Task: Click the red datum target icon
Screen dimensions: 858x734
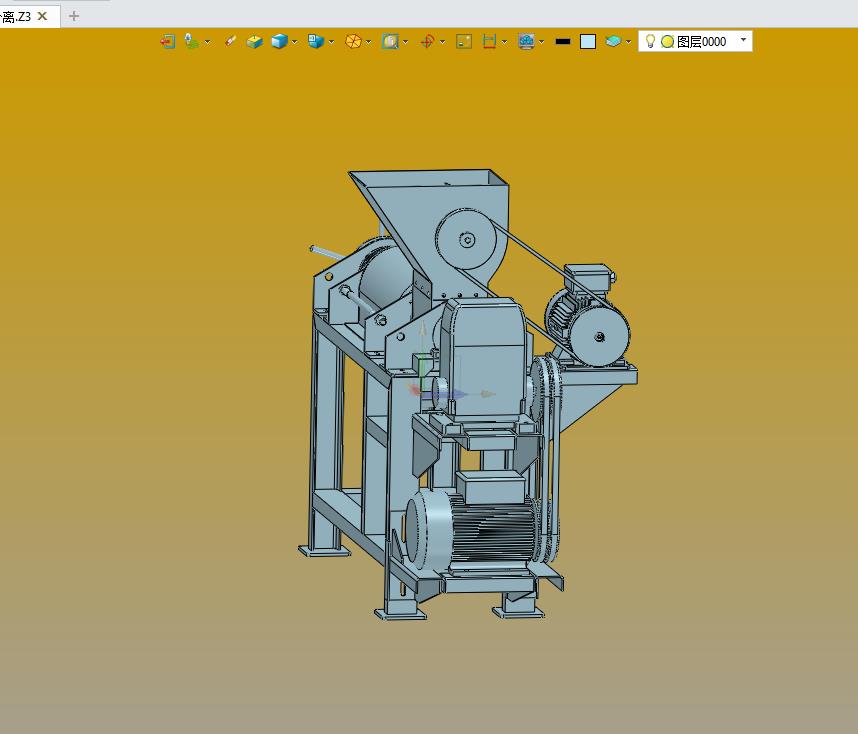Action: [x=427, y=42]
